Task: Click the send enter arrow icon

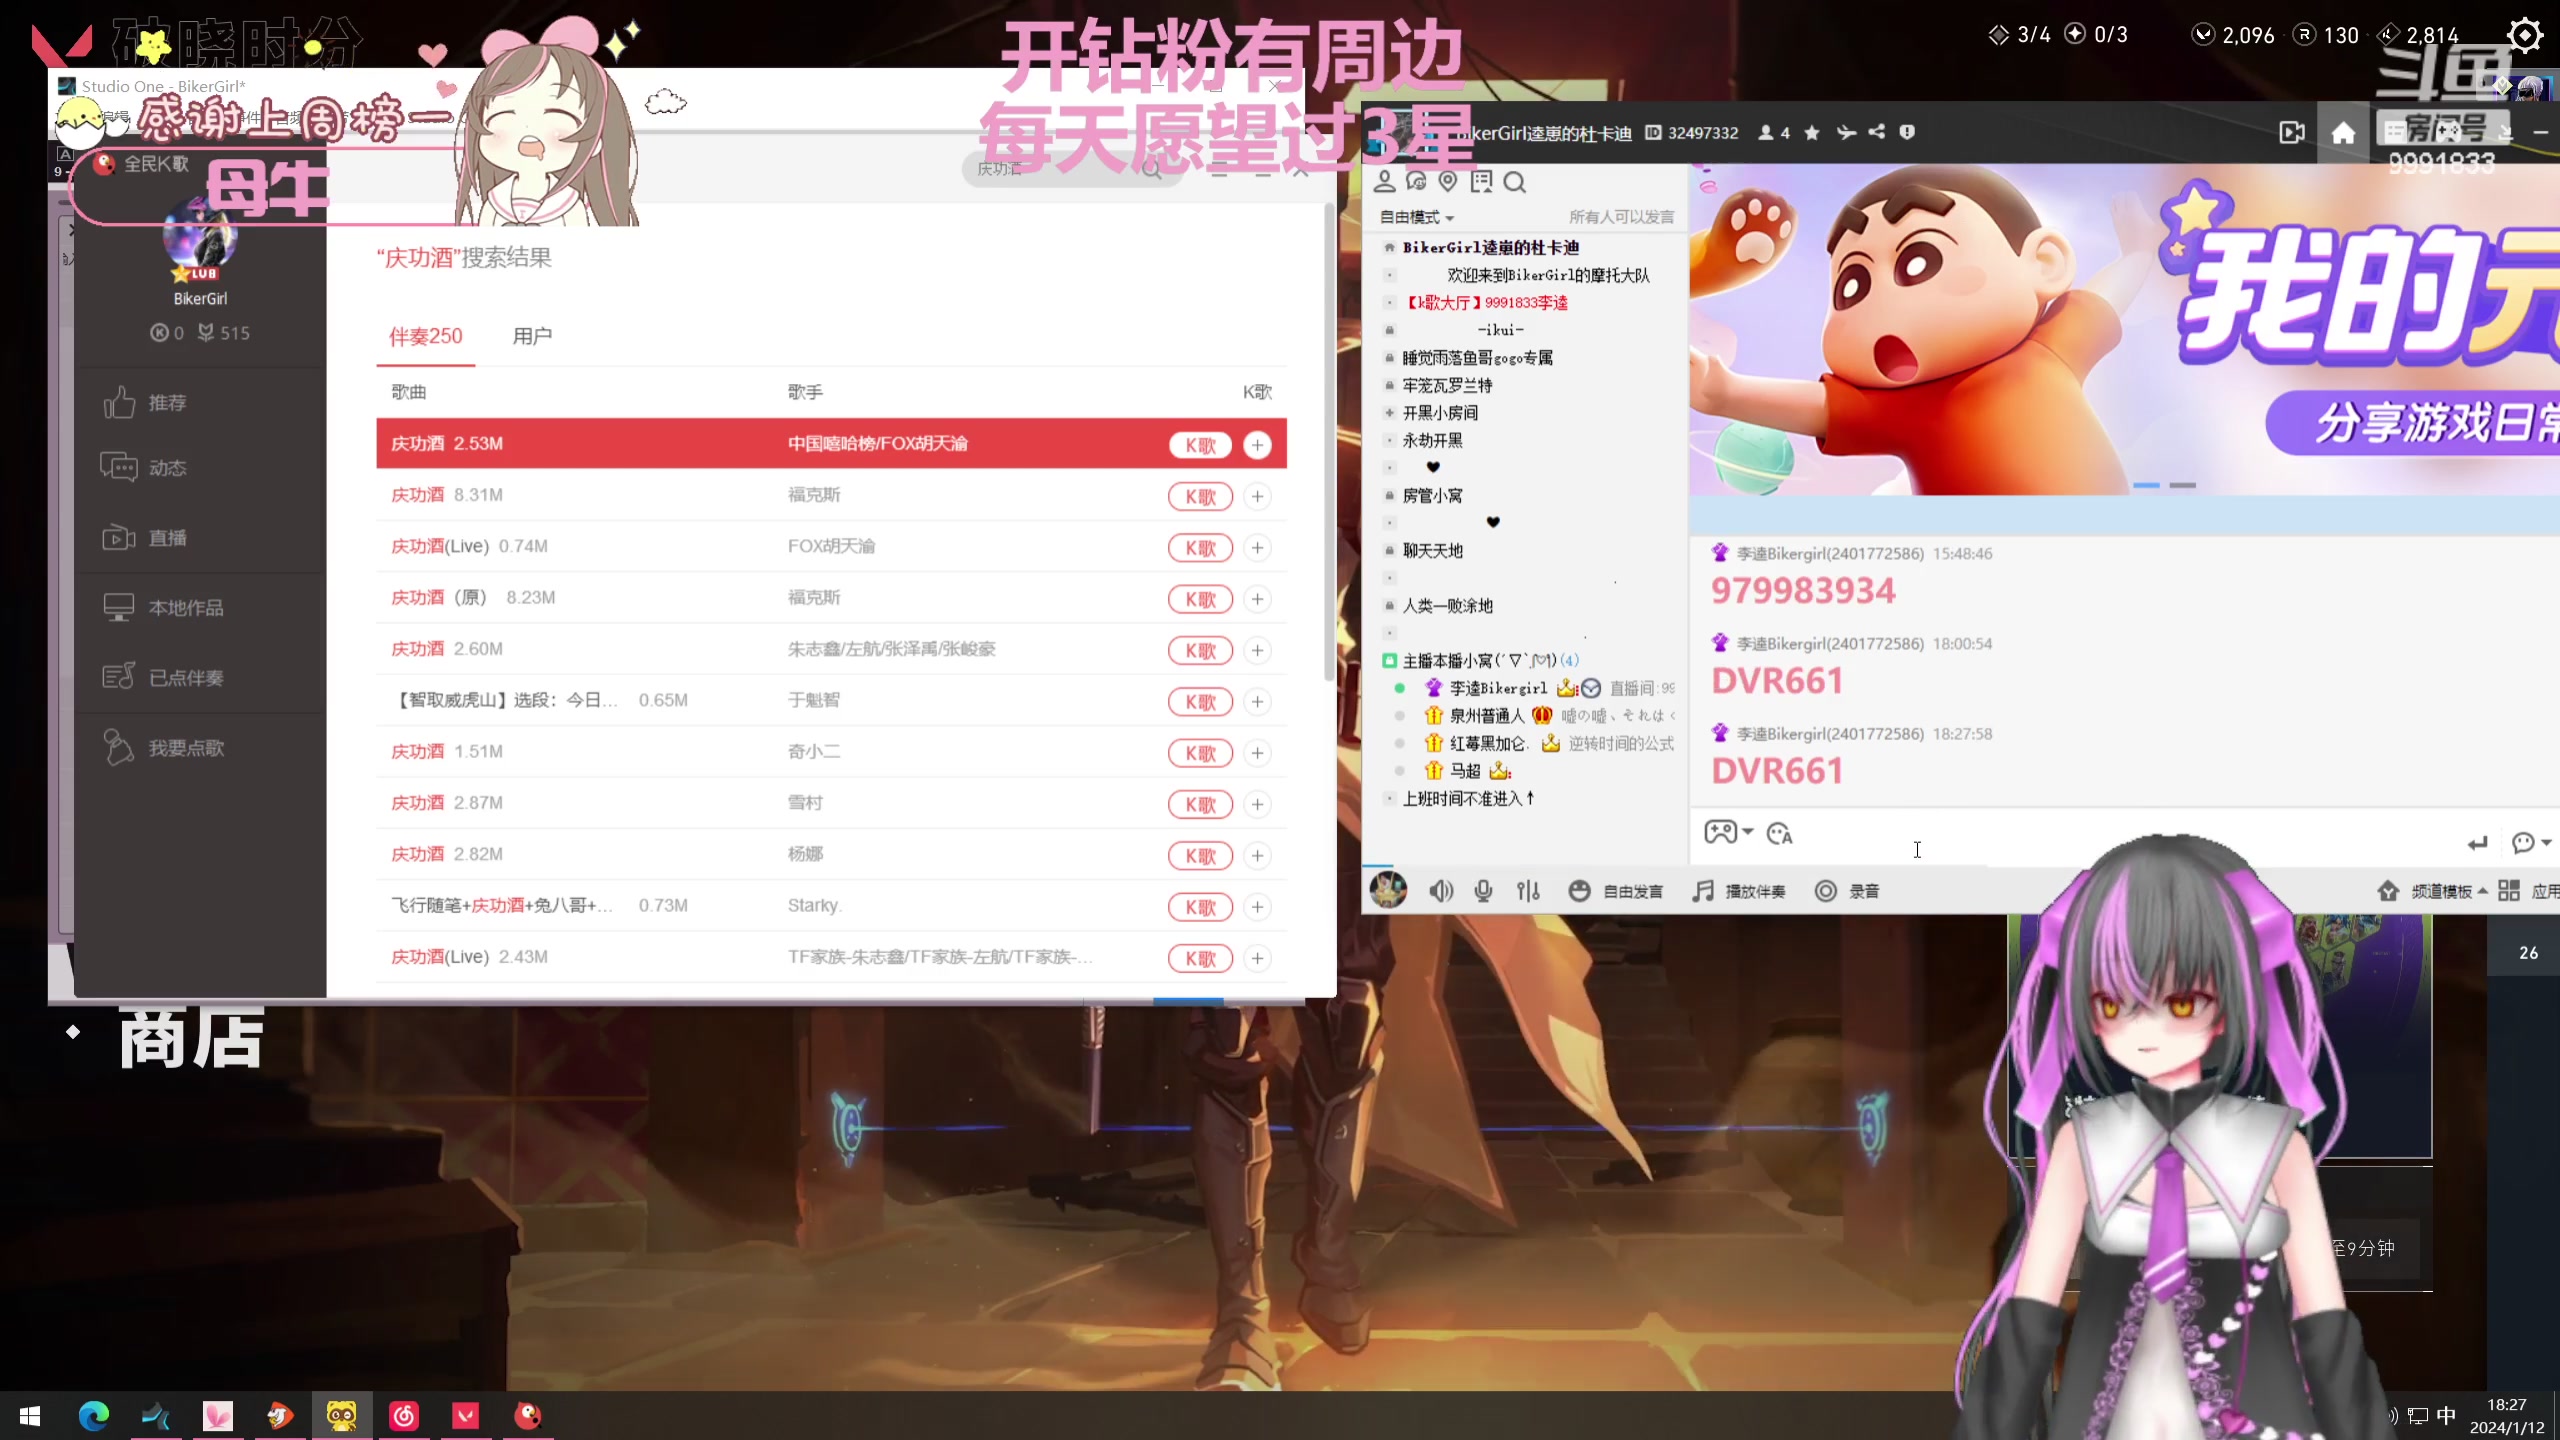Action: (x=2477, y=844)
